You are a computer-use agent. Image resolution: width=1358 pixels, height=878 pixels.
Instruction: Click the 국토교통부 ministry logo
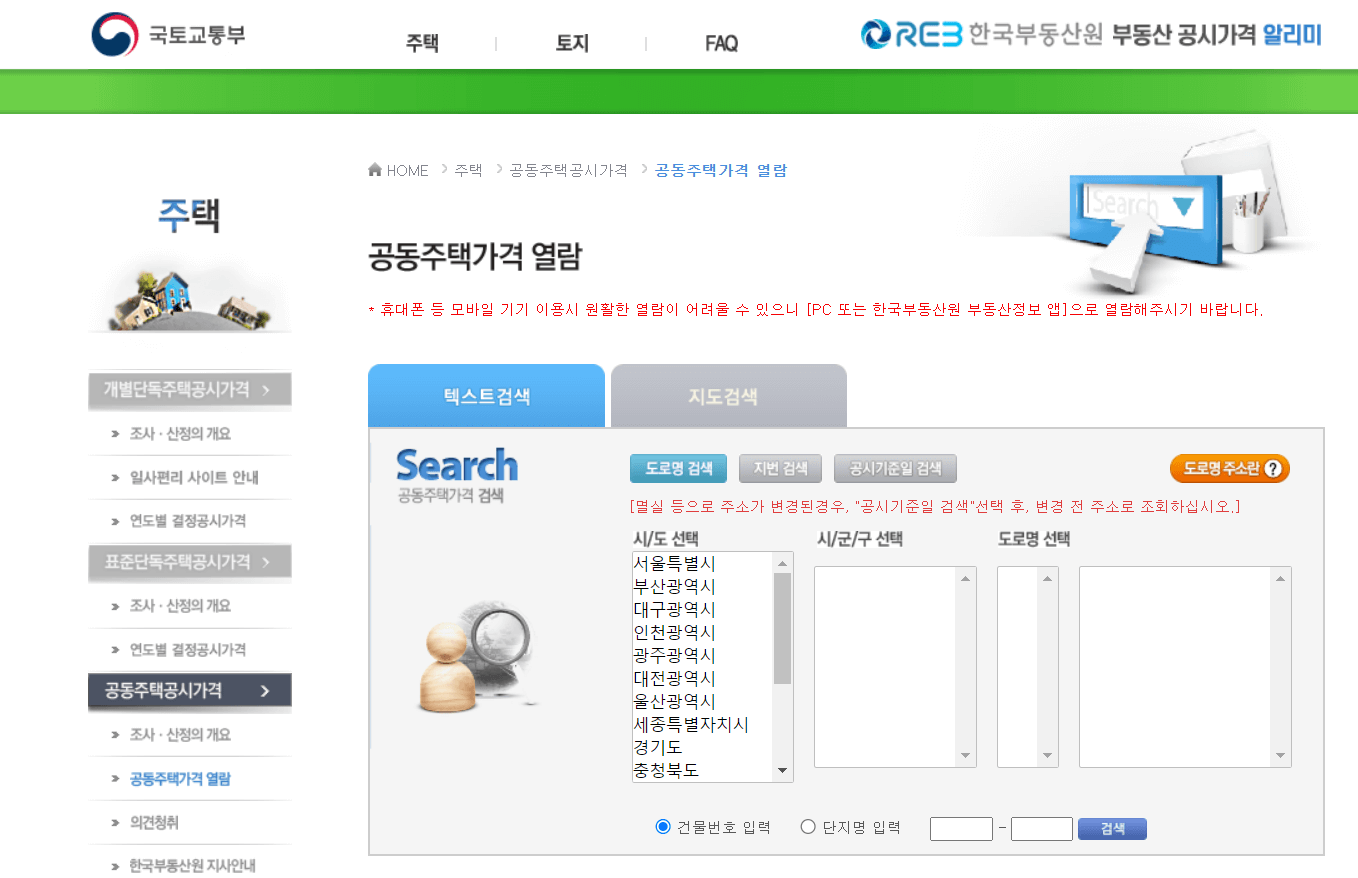tap(168, 33)
